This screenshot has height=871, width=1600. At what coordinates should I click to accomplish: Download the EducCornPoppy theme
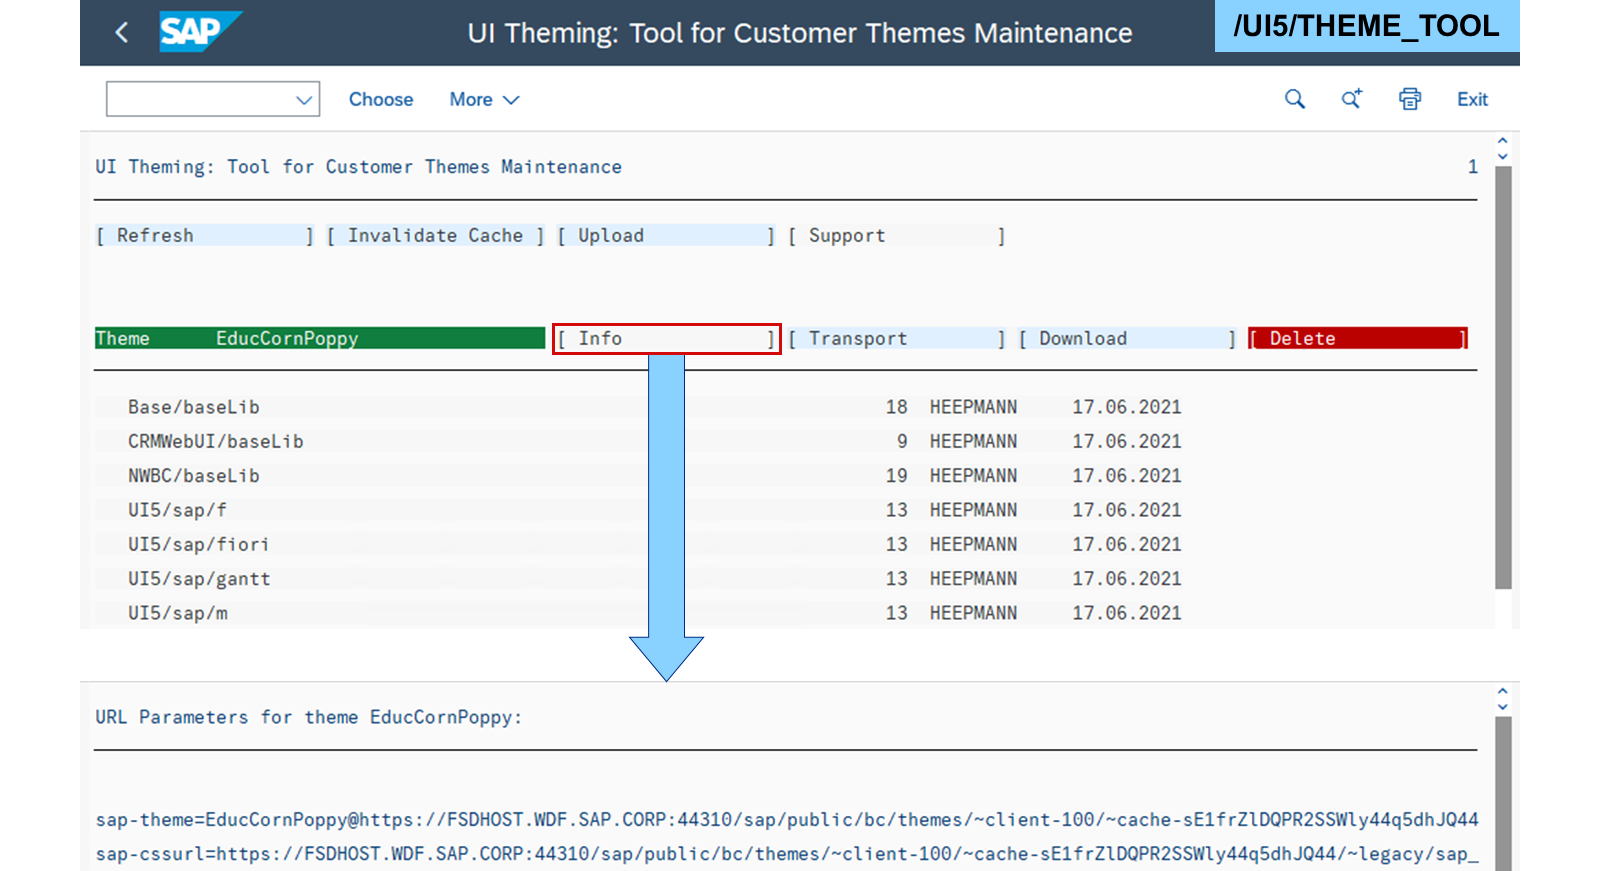coord(1127,339)
